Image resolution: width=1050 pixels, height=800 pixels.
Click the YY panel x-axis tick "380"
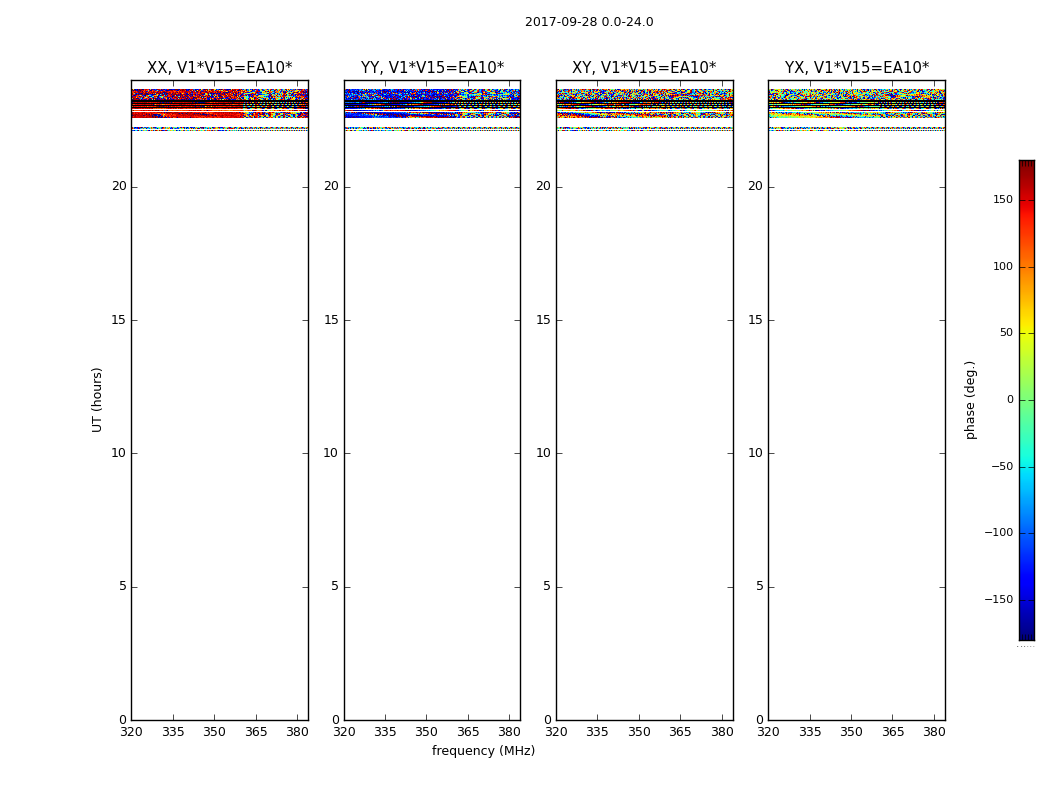click(x=510, y=732)
